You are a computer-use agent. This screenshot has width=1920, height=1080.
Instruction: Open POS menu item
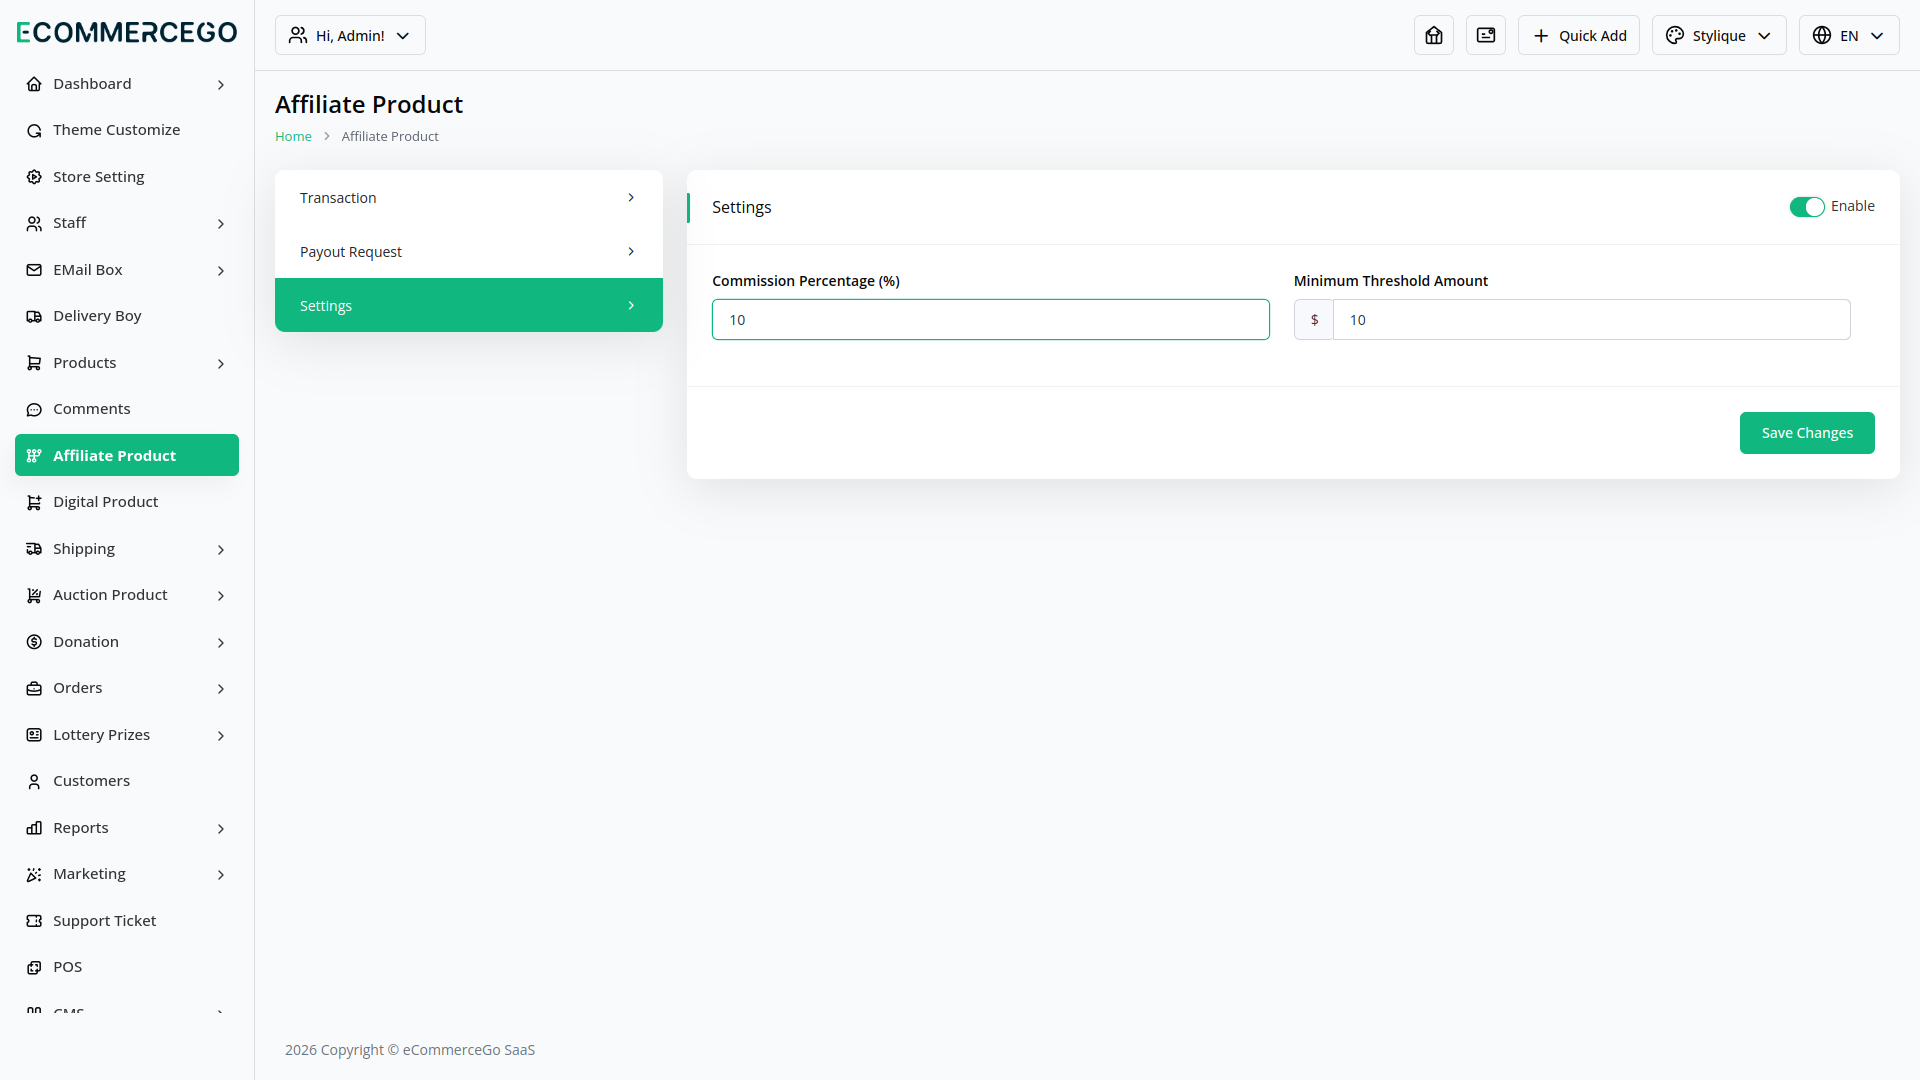[x=127, y=967]
